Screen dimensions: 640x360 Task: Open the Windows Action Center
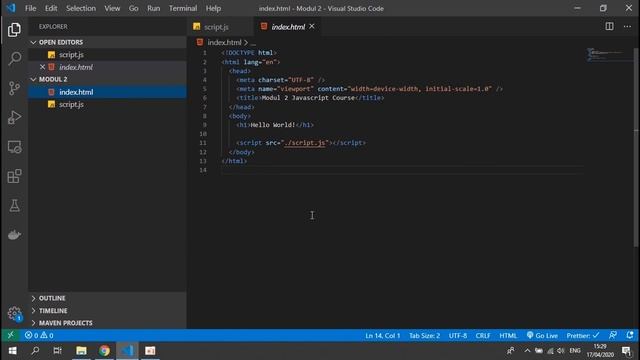627,351
